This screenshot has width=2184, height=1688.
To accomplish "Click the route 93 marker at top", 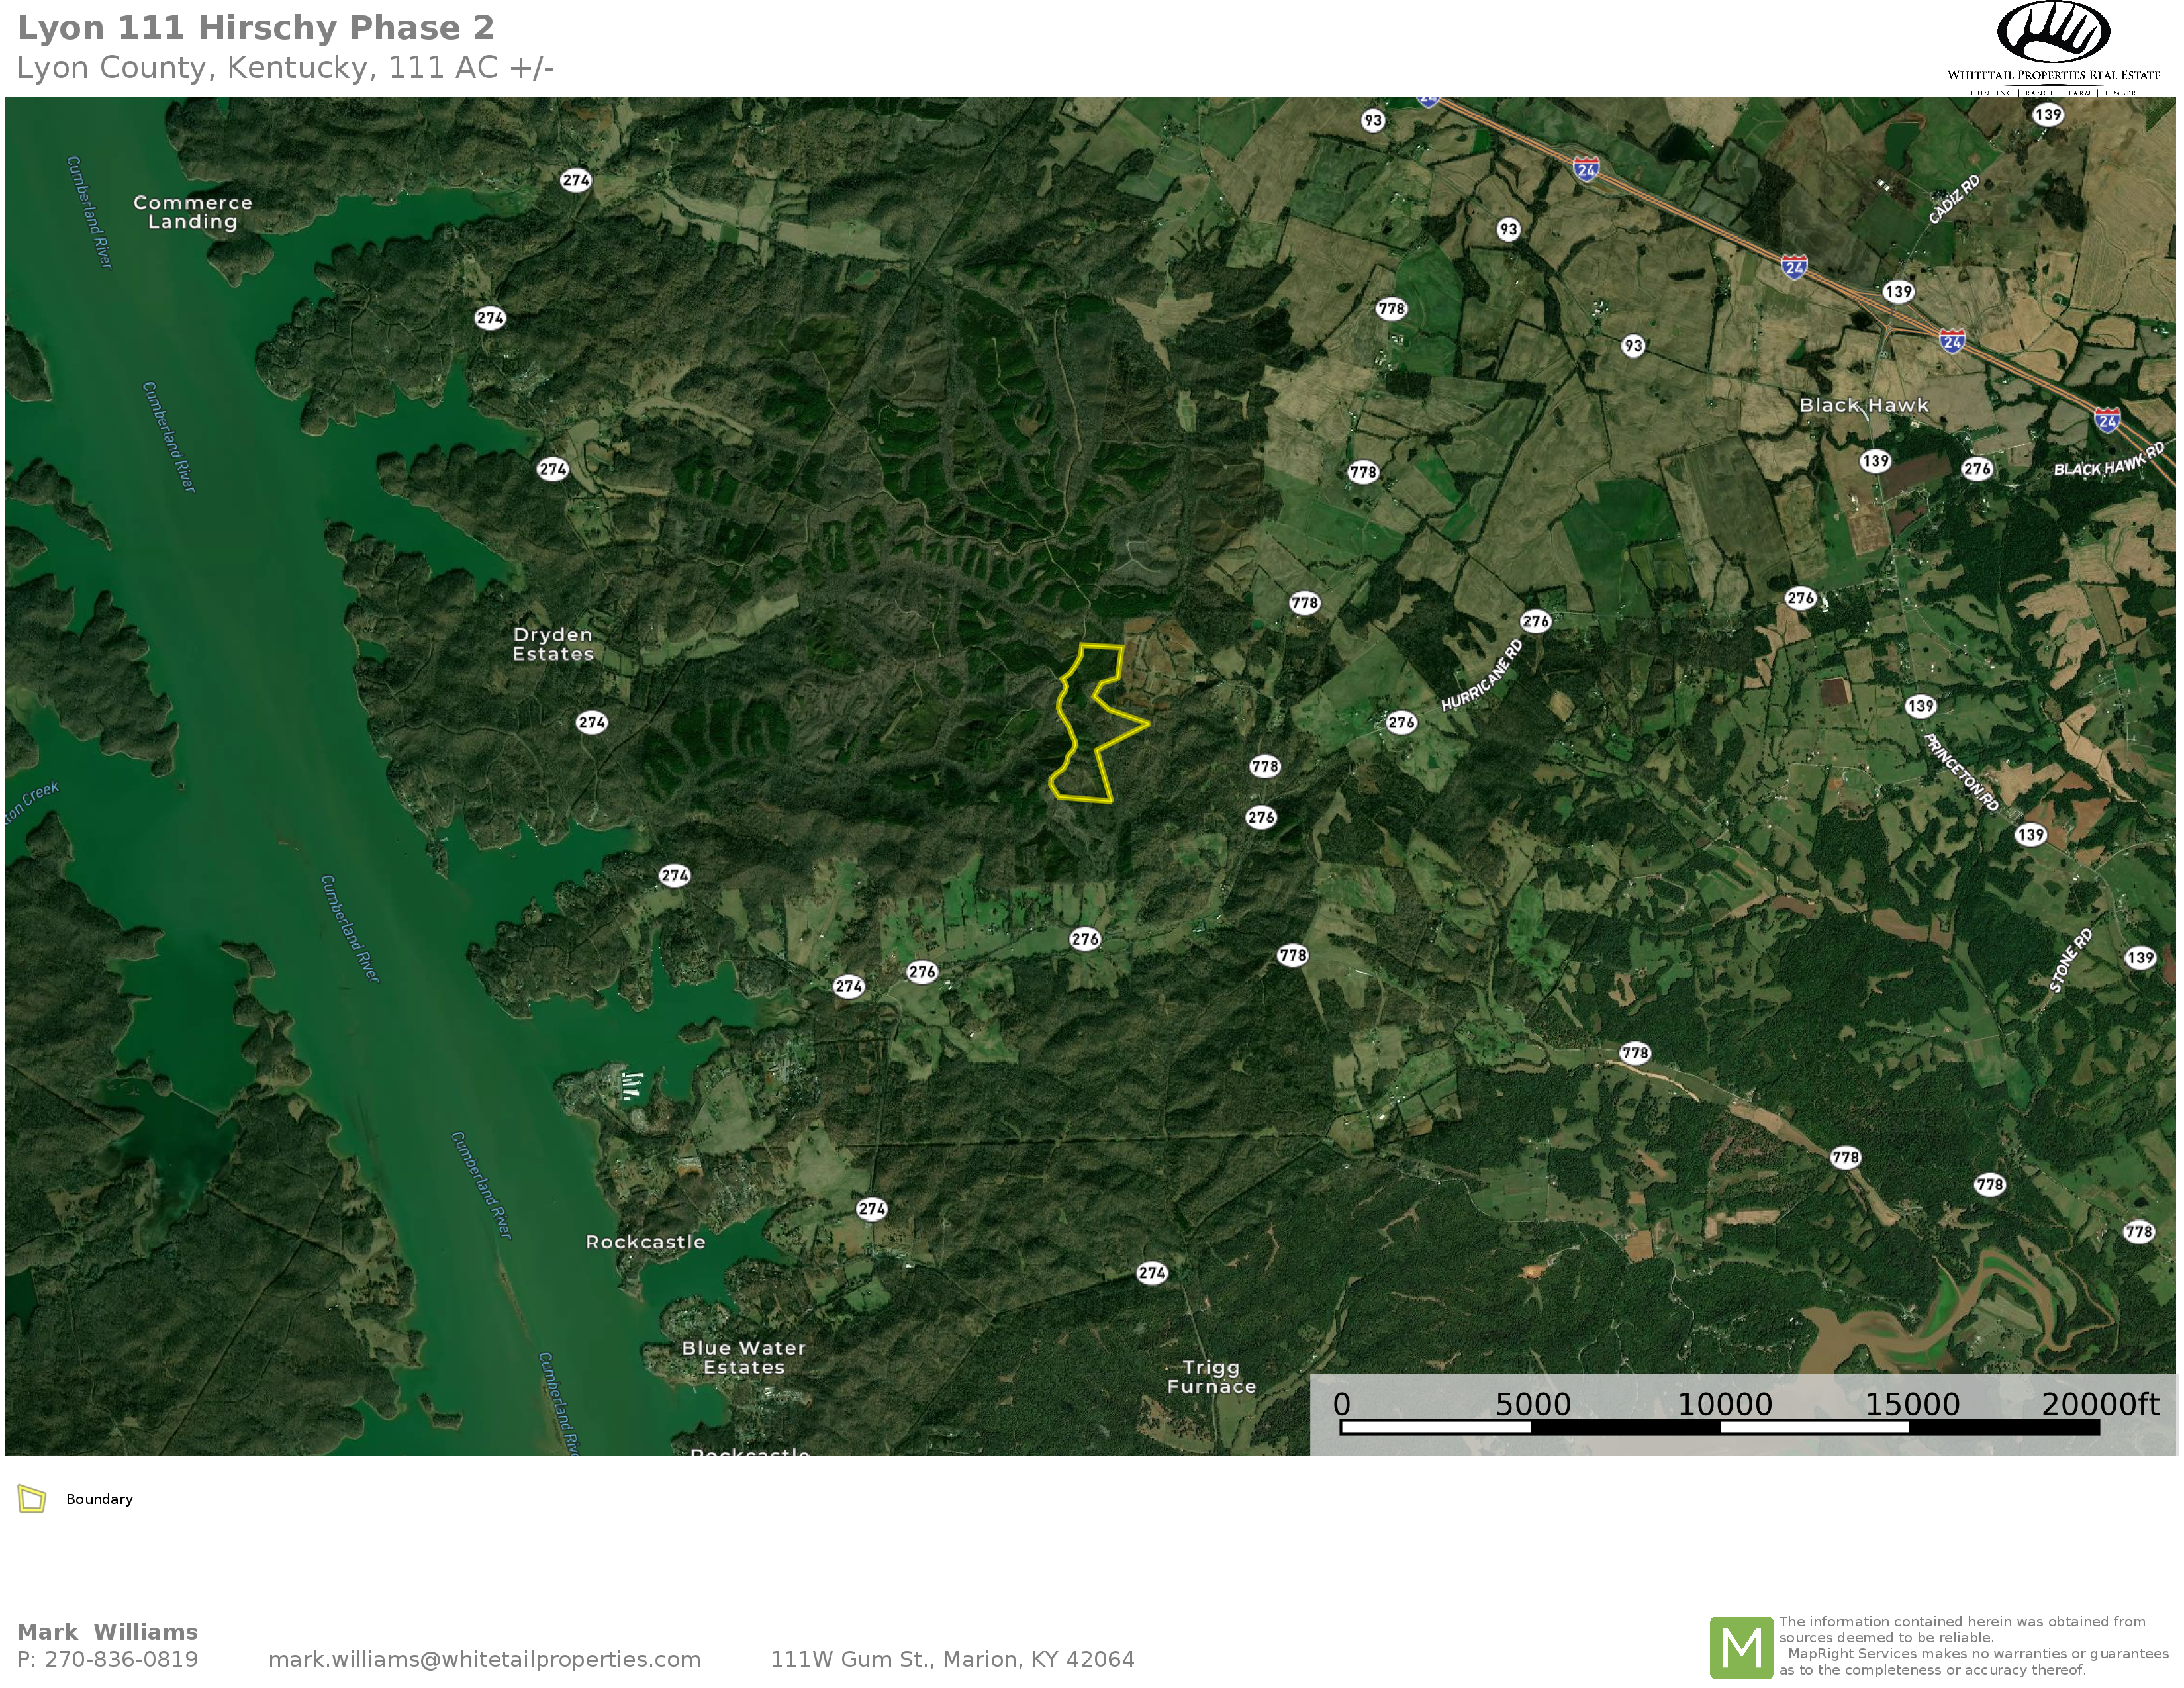I will [1373, 121].
